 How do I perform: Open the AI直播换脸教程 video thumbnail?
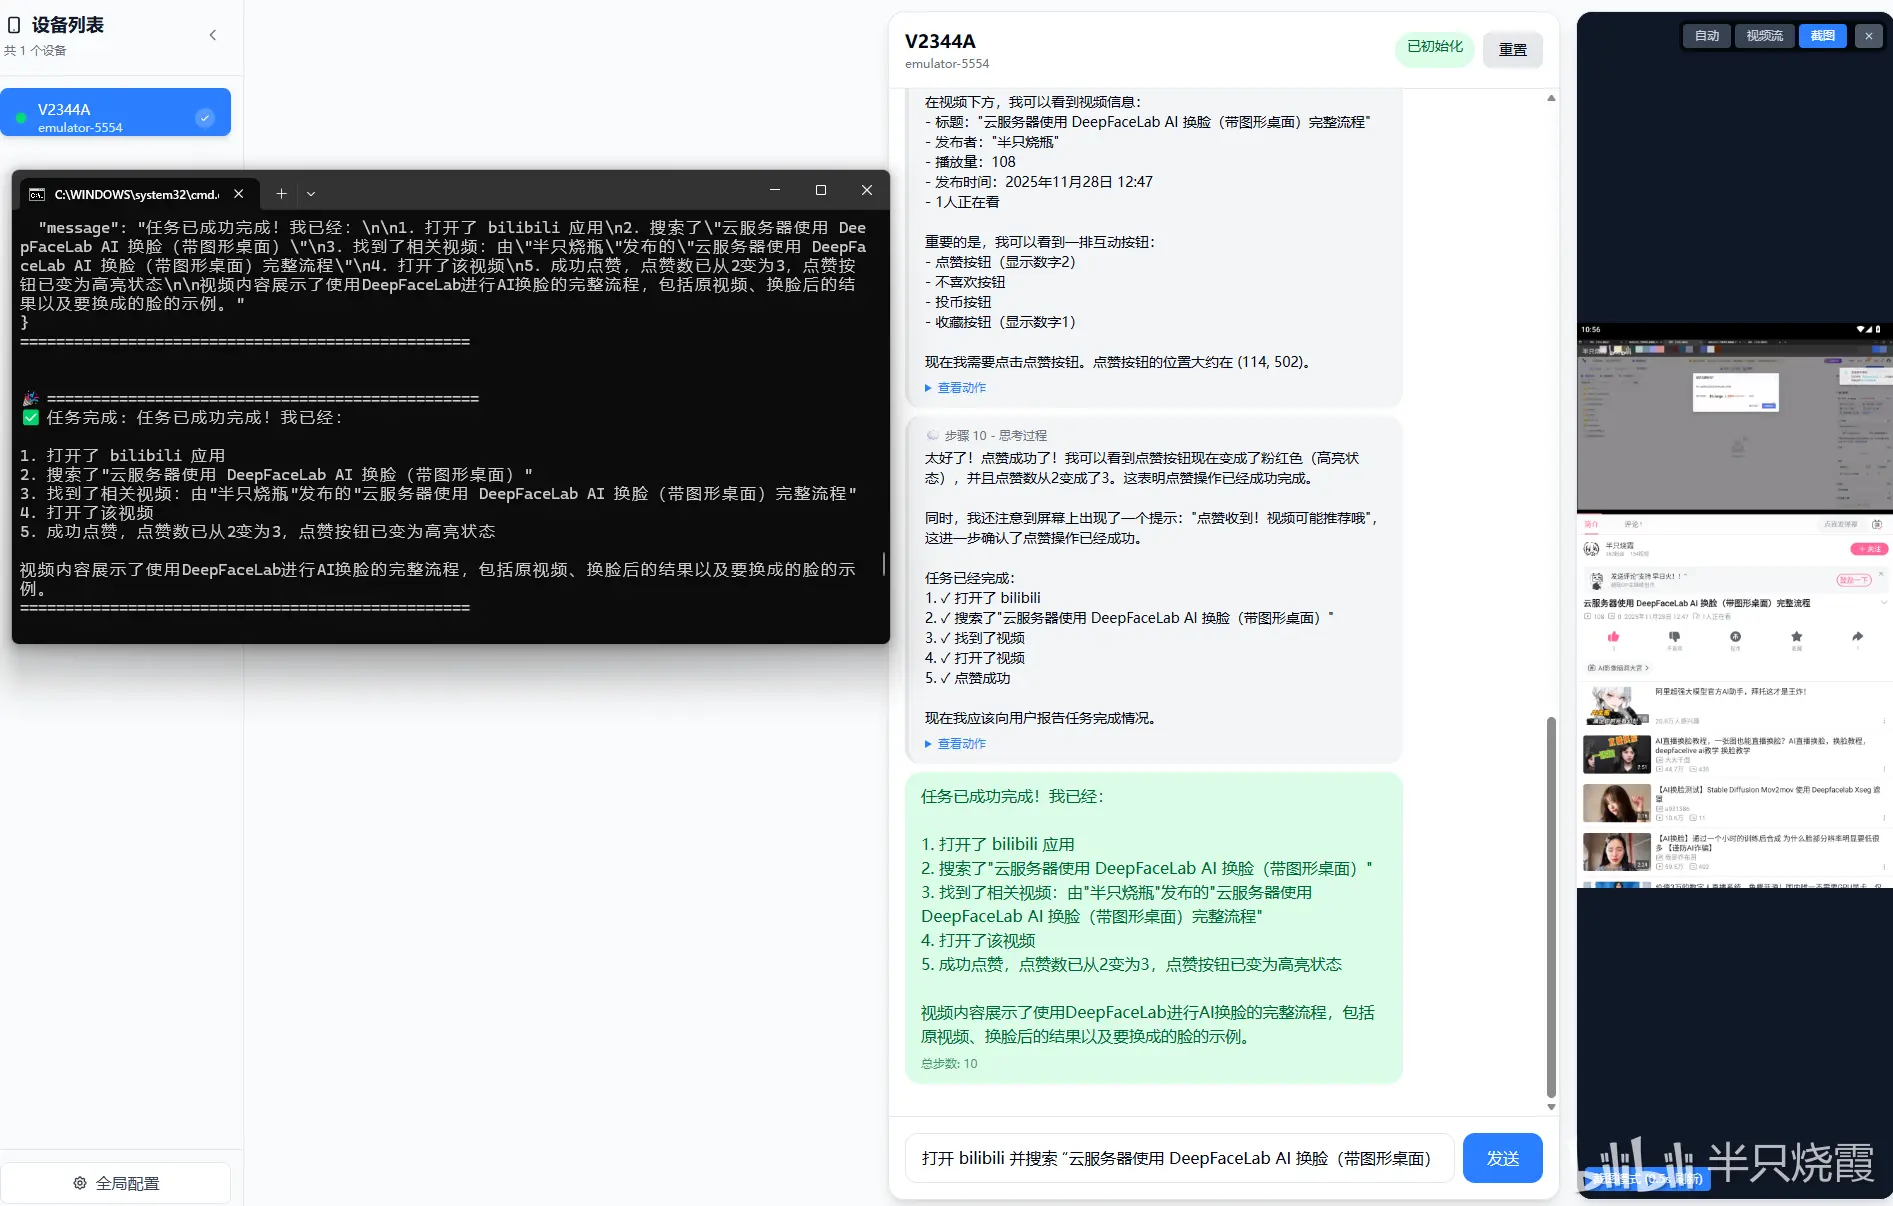pyautogui.click(x=1616, y=754)
